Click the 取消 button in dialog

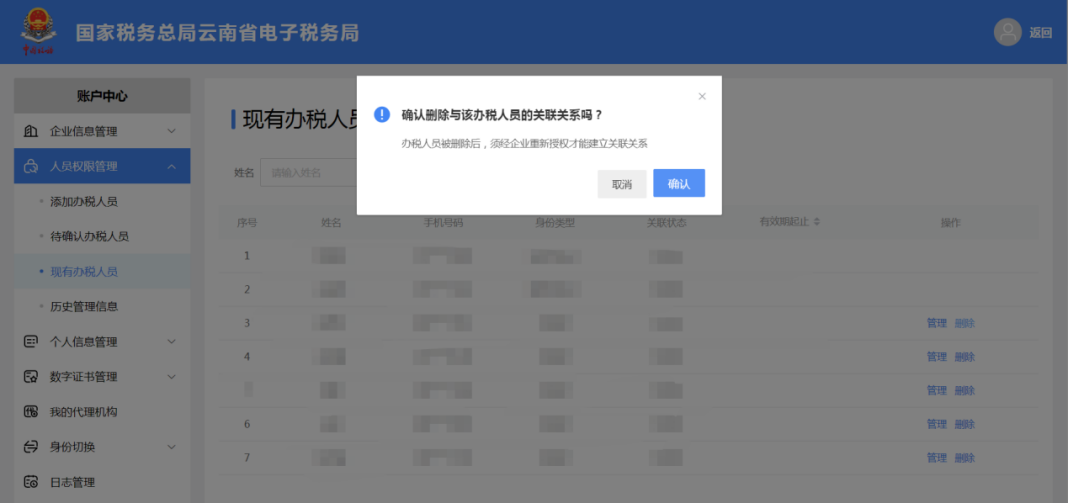click(622, 184)
